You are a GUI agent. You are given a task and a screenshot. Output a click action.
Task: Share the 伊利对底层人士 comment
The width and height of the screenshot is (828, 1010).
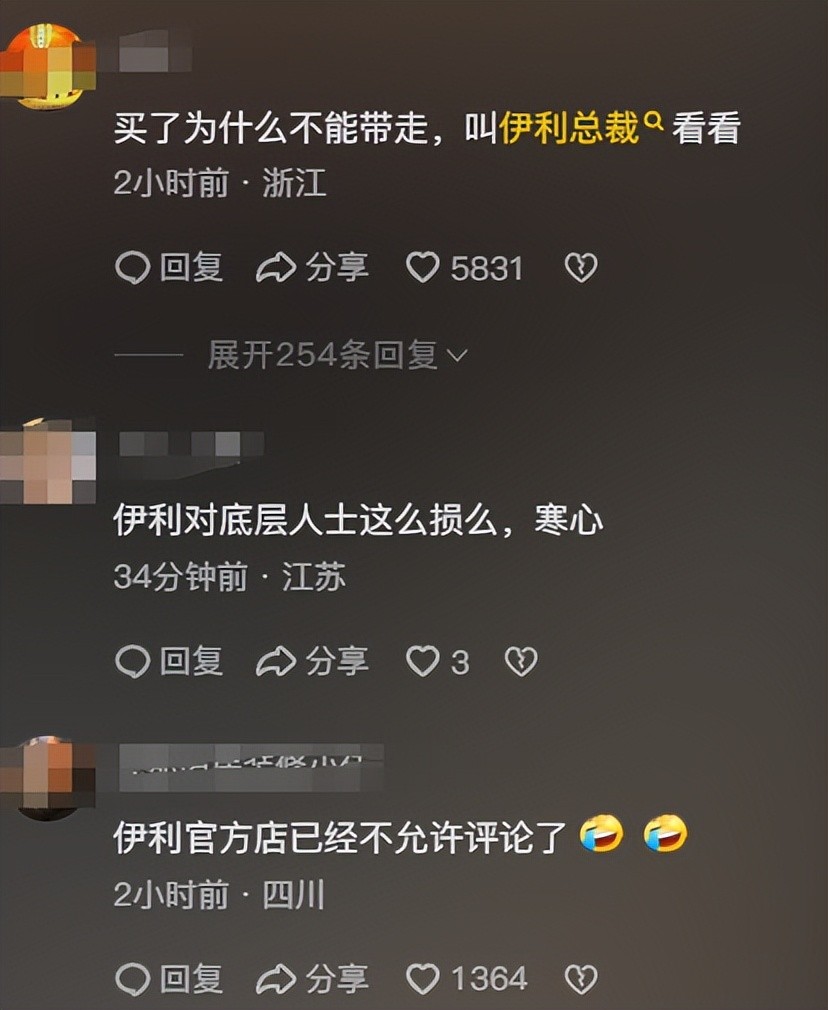click(313, 662)
